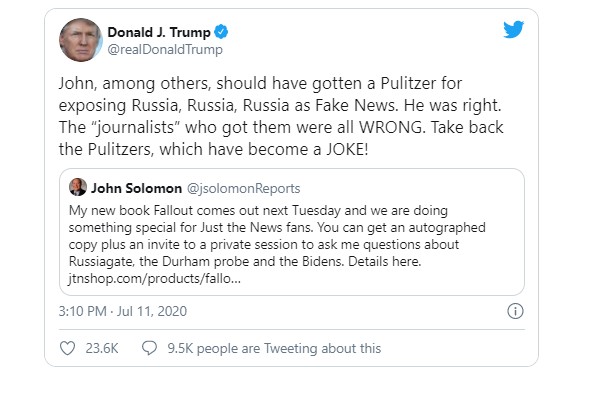Click the 3:10 PM · Jul 11, 2020 timestamp
Screen dimensions: 606x393
coord(123,311)
